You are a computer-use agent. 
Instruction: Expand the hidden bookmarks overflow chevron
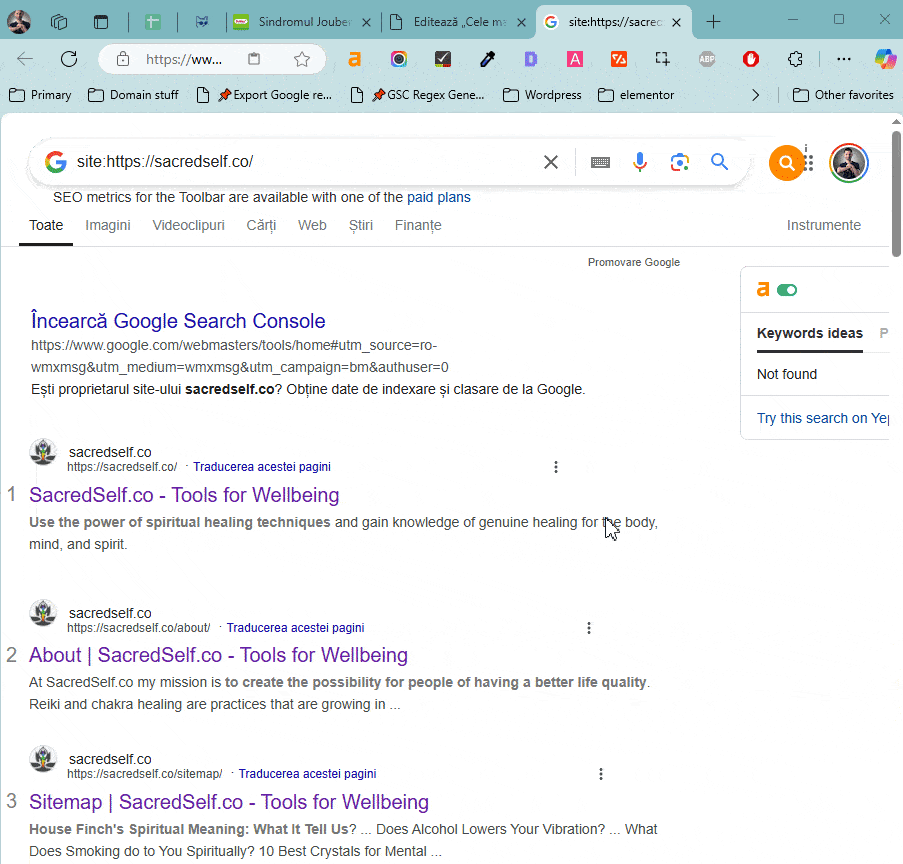point(755,95)
